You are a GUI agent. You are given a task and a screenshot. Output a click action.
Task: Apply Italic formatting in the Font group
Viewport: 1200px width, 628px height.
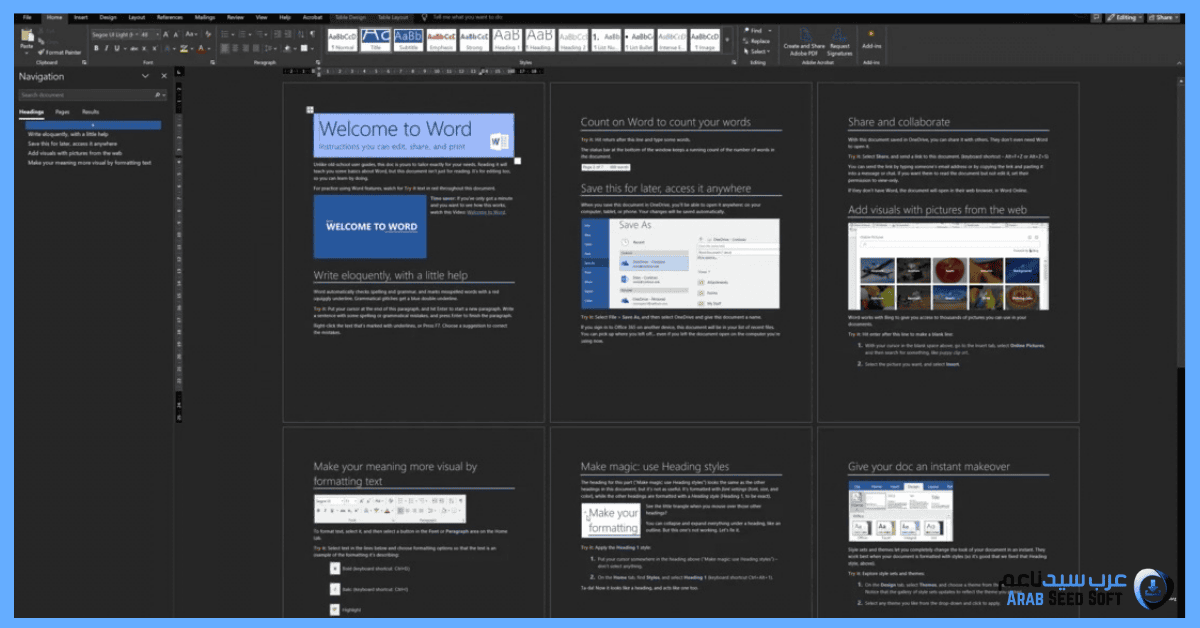(106, 48)
